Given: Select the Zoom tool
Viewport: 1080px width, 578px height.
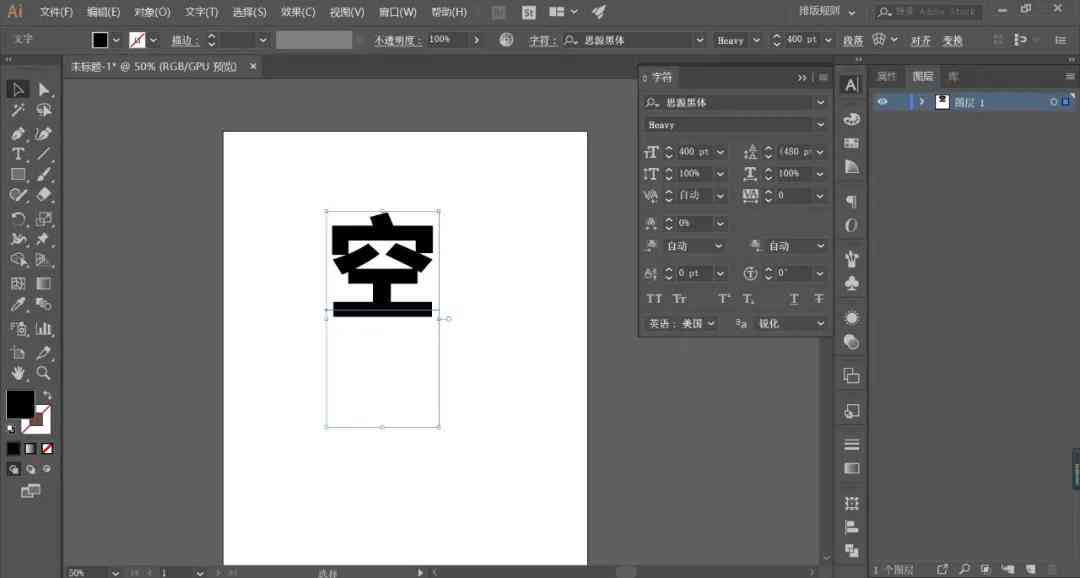Looking at the screenshot, I should point(43,373).
